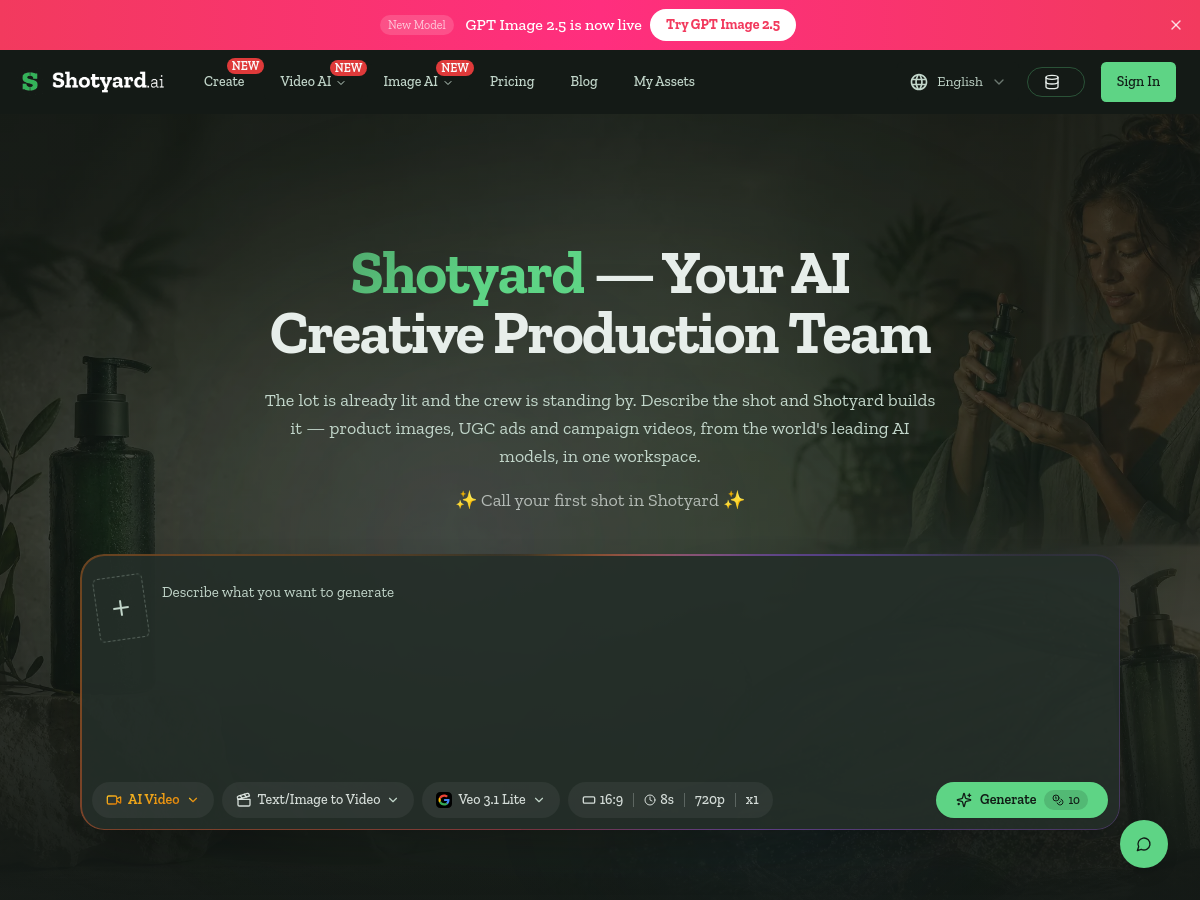1200x900 pixels.
Task: Click the aspect ratio rectangle icon
Action: pos(589,800)
